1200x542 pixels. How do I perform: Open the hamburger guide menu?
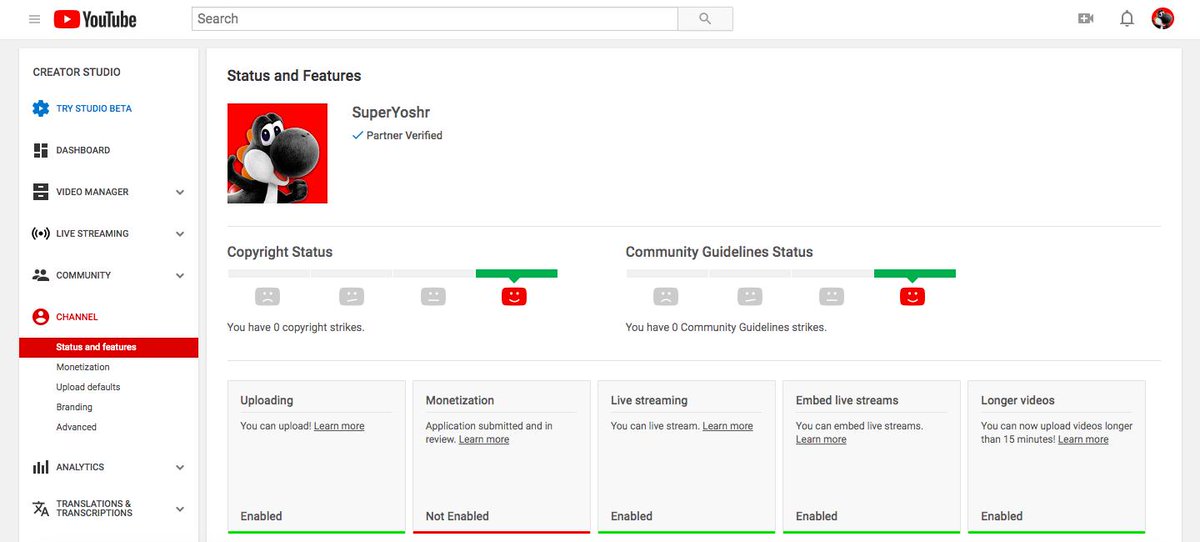35,19
